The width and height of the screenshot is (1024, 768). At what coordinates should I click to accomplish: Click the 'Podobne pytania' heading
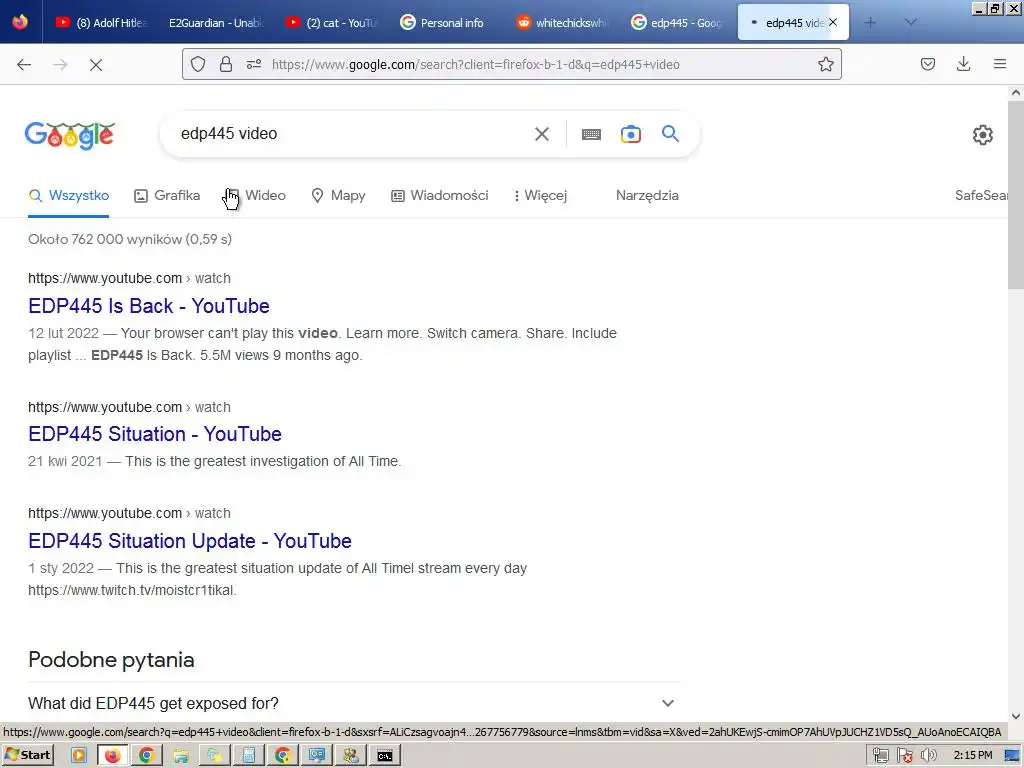tap(111, 660)
